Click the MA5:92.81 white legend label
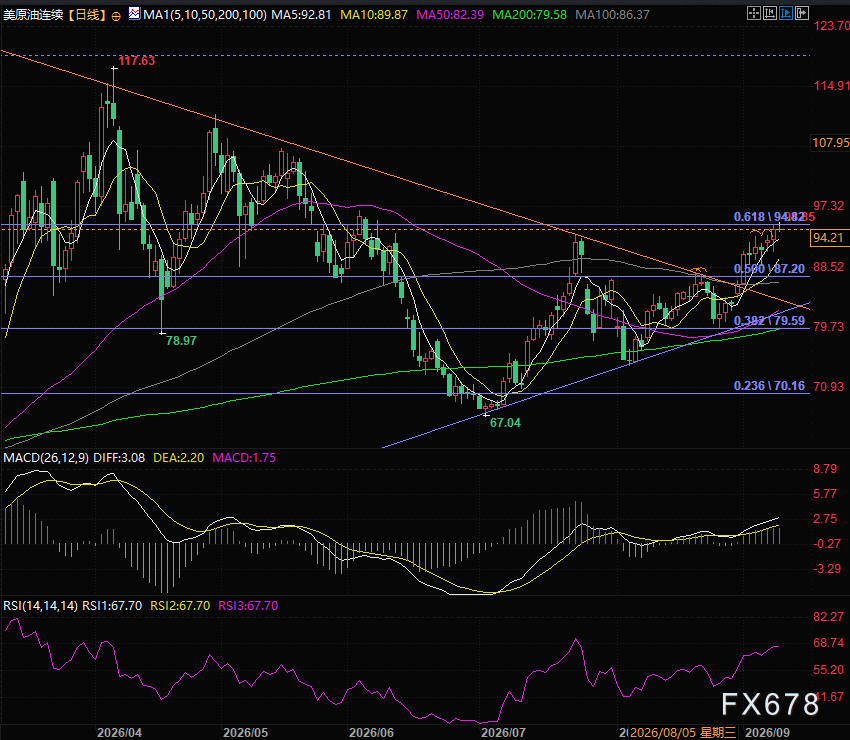The width and height of the screenshot is (850, 740). (x=301, y=15)
